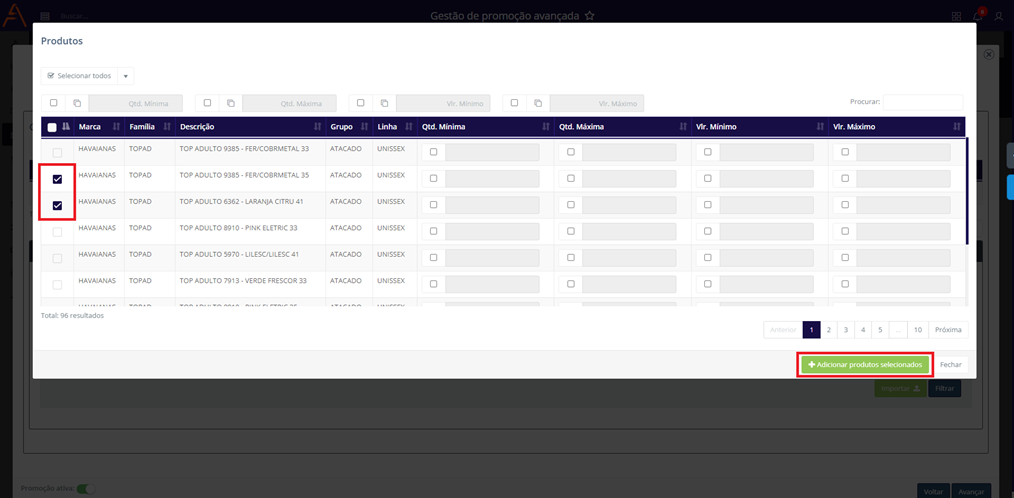Jump to page 10 of results
1014x498 pixels.
tap(917, 329)
